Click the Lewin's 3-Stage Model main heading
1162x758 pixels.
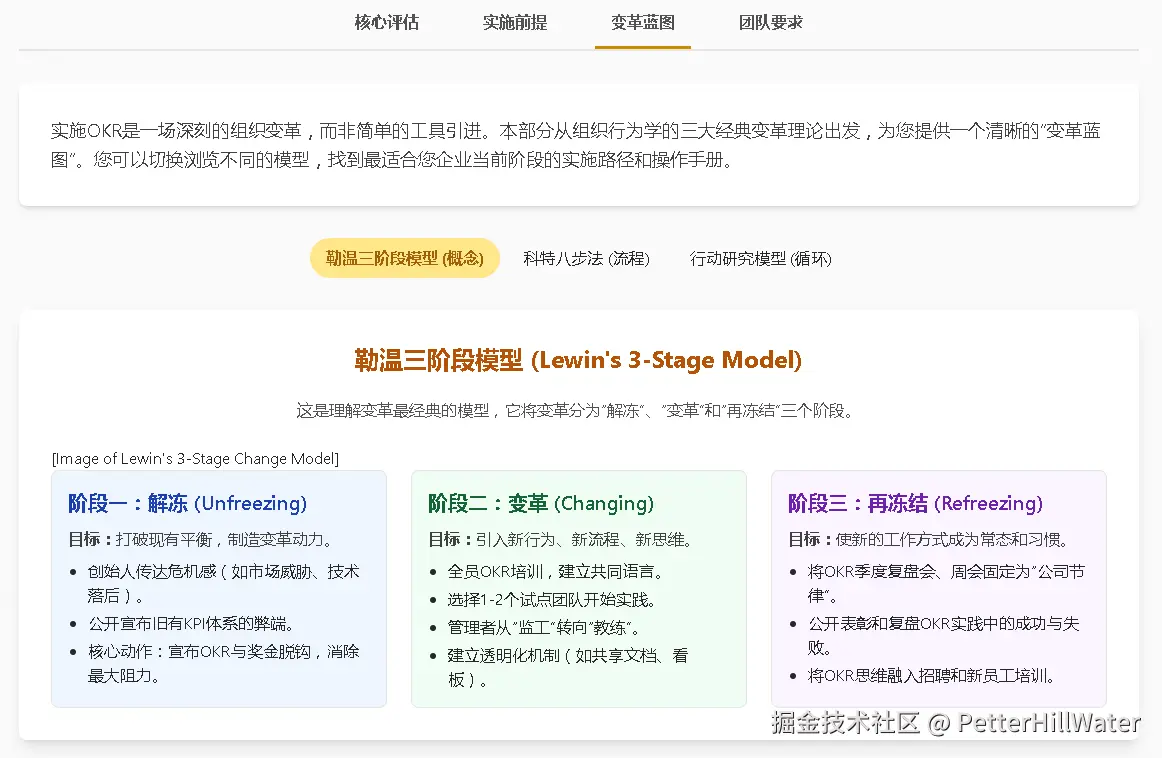click(578, 360)
